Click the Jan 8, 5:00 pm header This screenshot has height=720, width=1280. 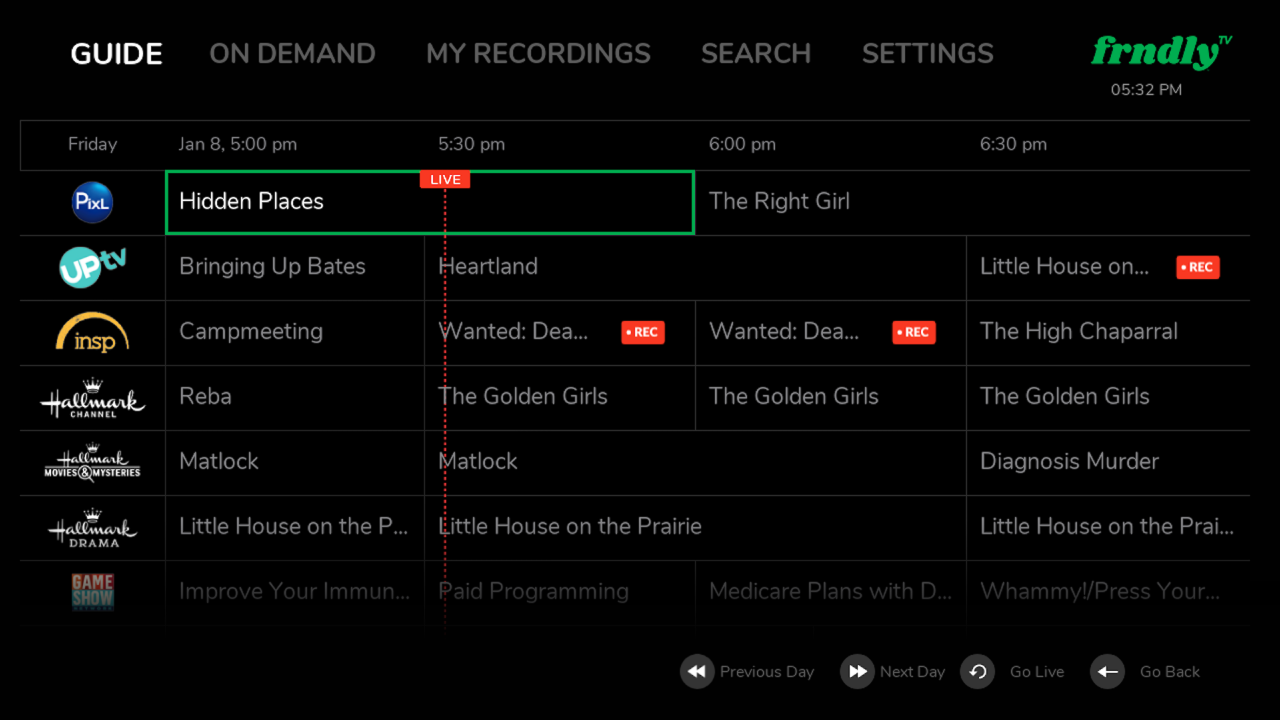coord(238,145)
